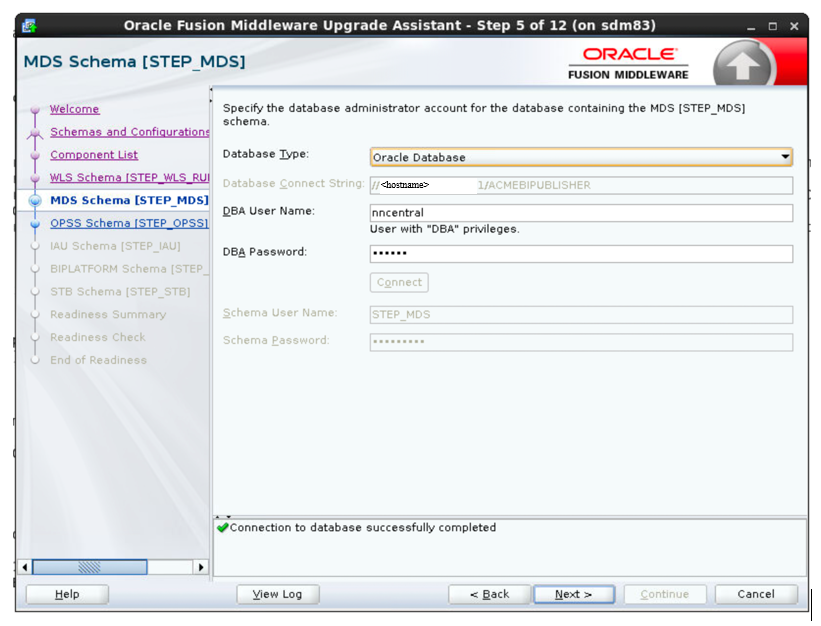Click the Upgrade Assistant window title icon

click(x=29, y=26)
